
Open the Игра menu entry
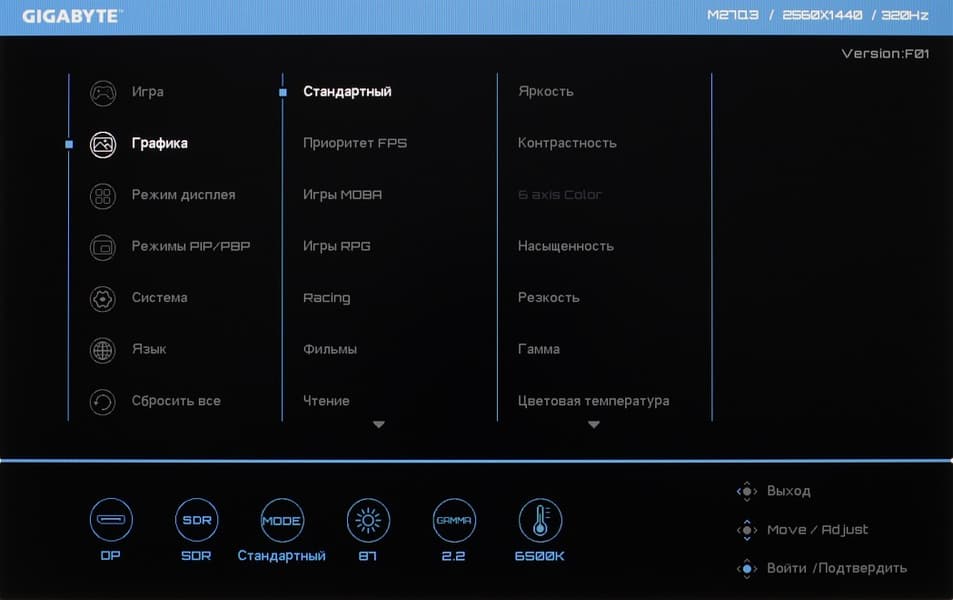tap(148, 92)
